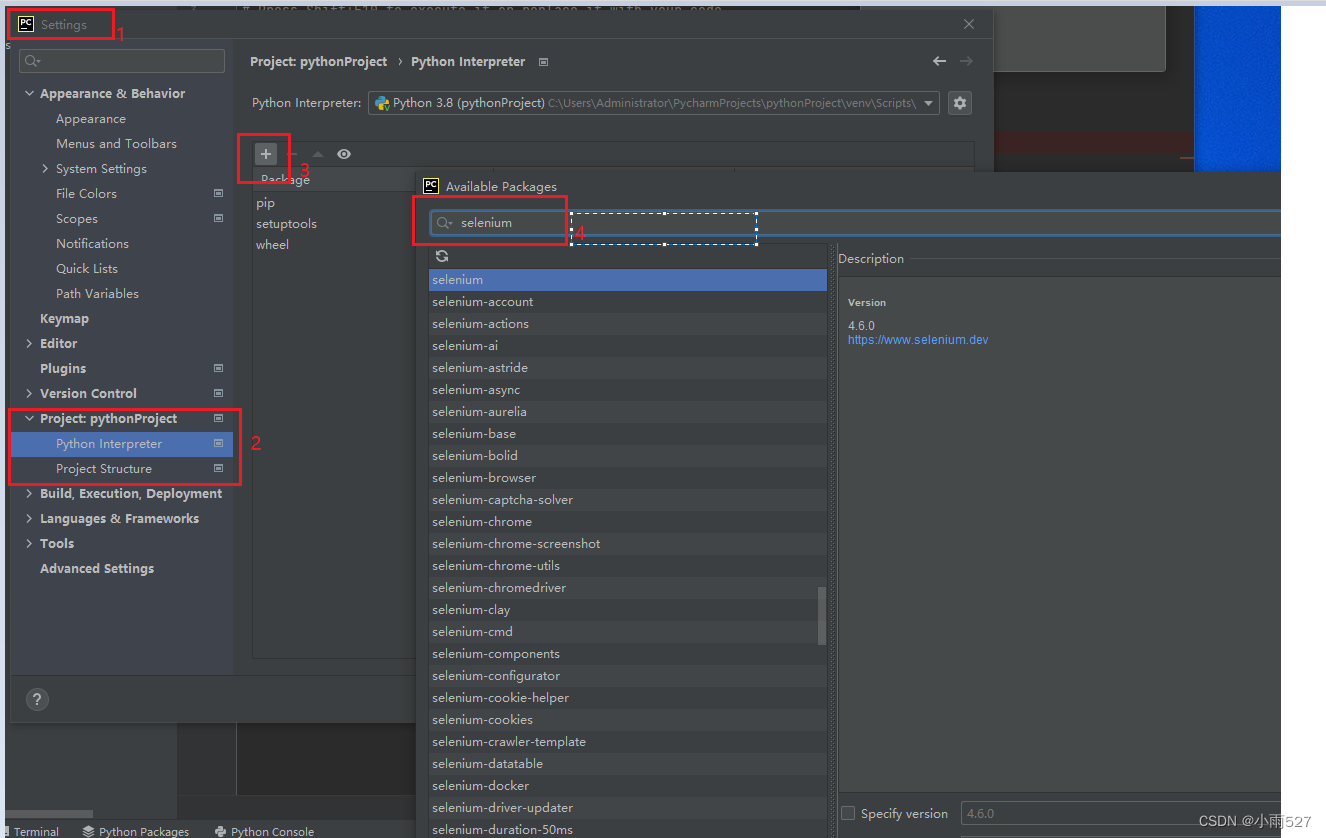Enable the Specify version checkbox
The width and height of the screenshot is (1326, 838).
coord(848,813)
